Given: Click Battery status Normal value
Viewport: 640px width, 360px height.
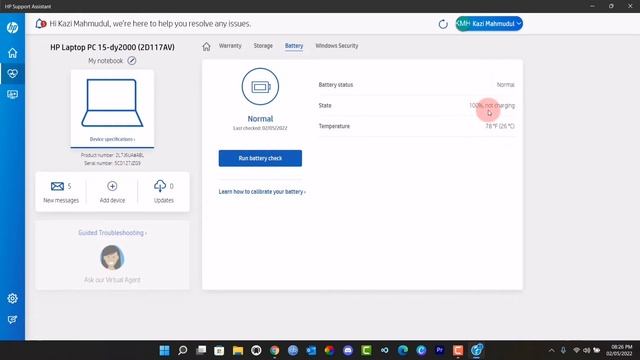Looking at the screenshot, I should click(x=506, y=84).
